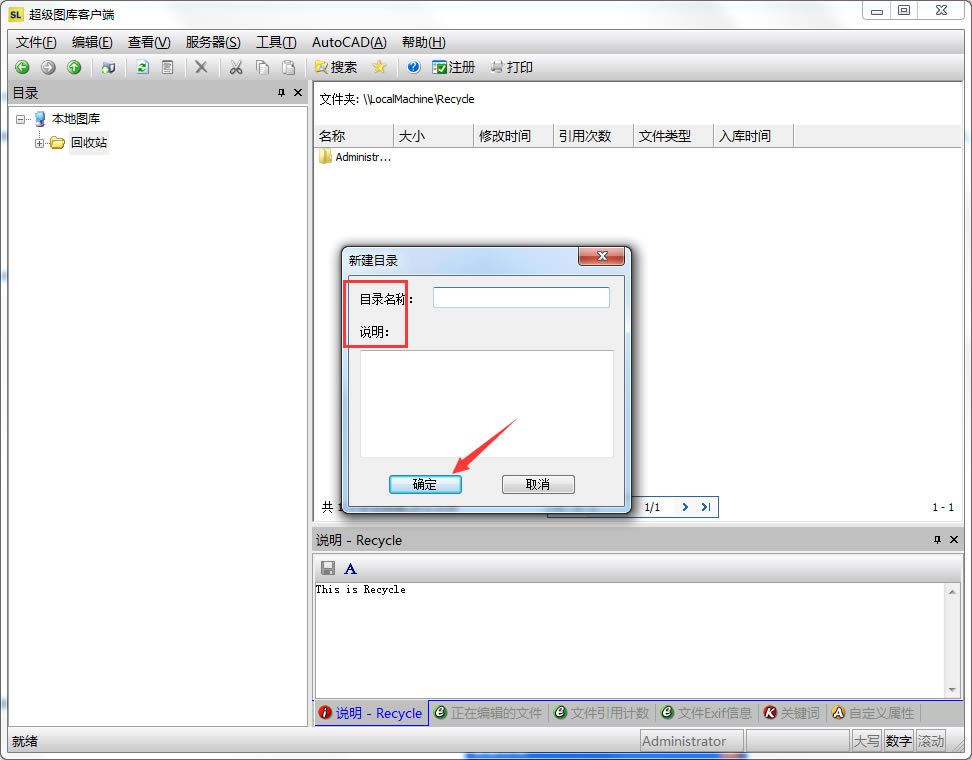This screenshot has height=760, width=972.
Task: Click the green Up arrow icon
Action: (x=73, y=68)
